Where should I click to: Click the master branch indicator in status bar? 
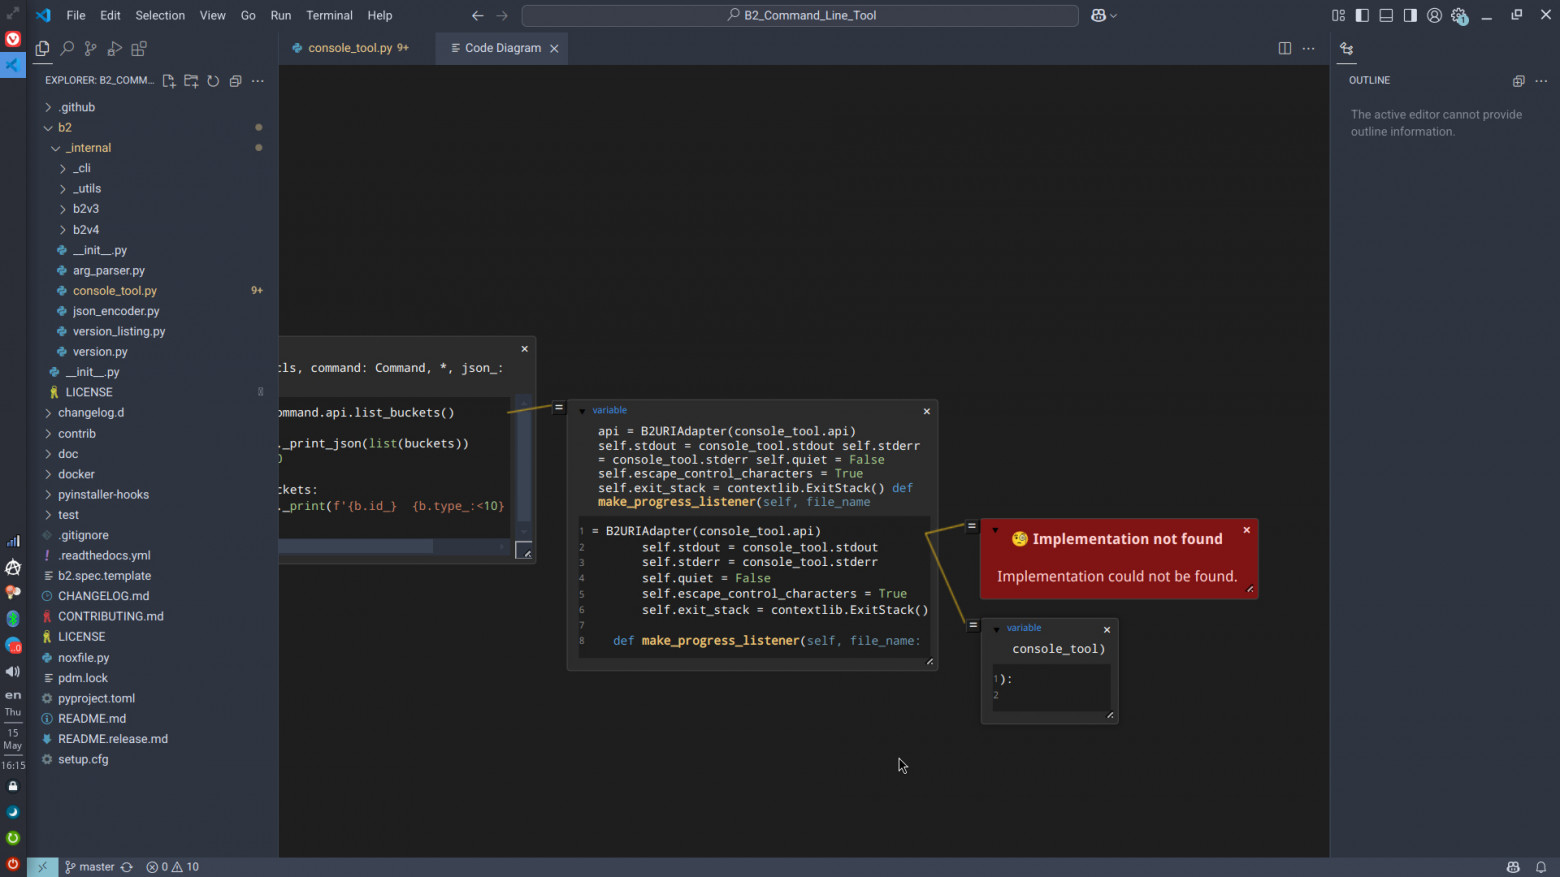(x=89, y=866)
